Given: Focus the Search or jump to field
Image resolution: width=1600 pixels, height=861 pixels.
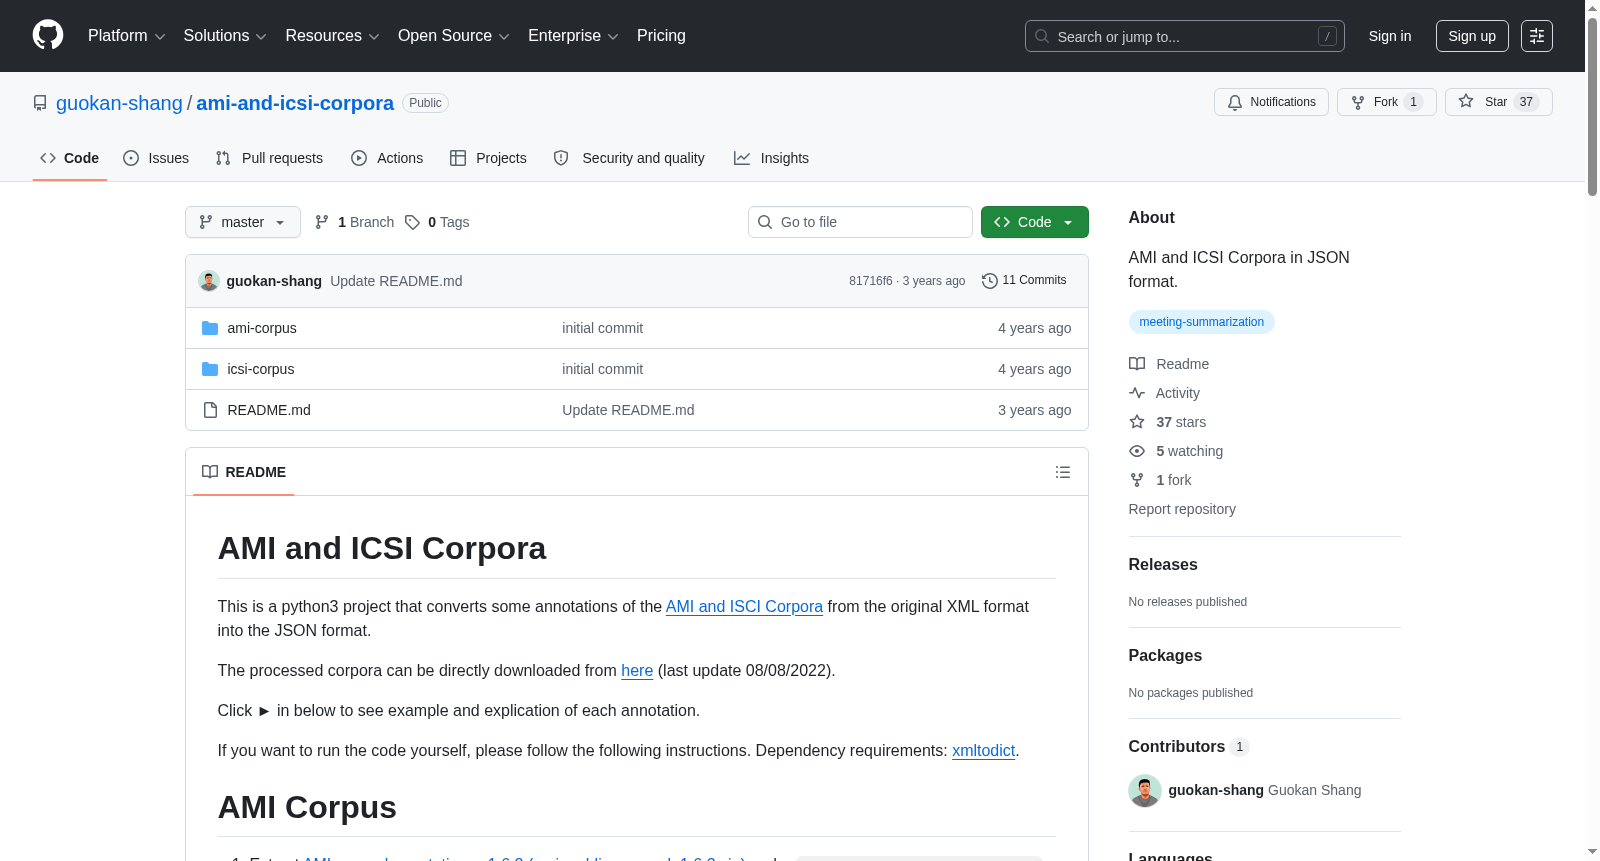Looking at the screenshot, I should (x=1185, y=36).
